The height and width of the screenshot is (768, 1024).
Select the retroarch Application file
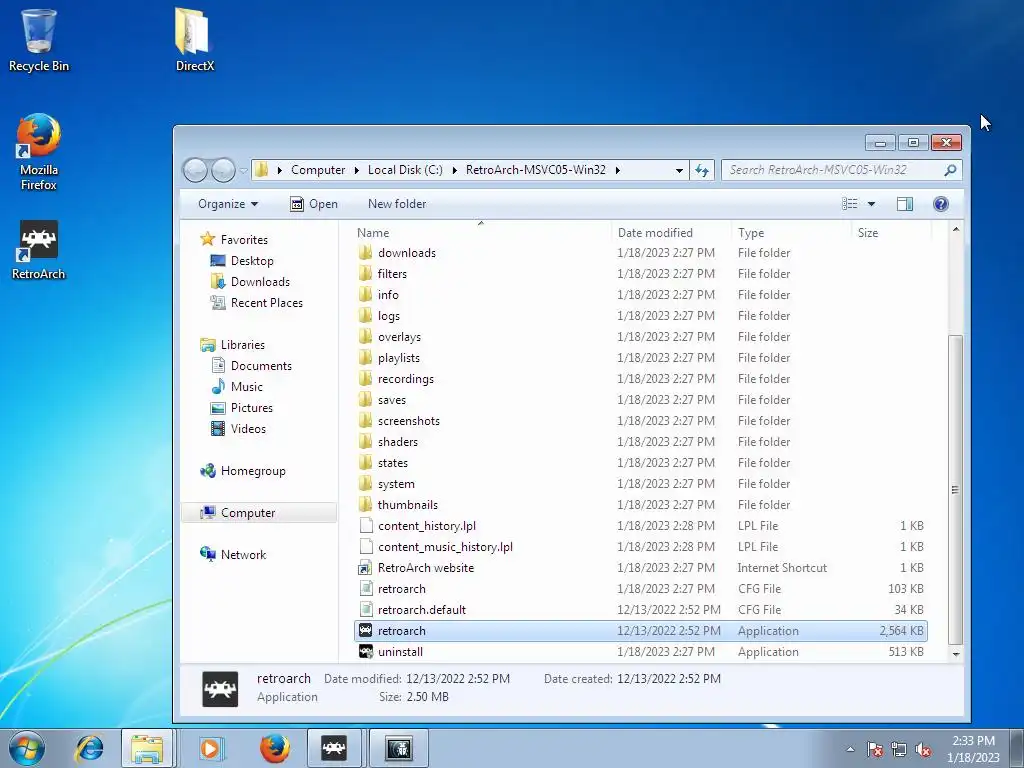click(x=640, y=631)
